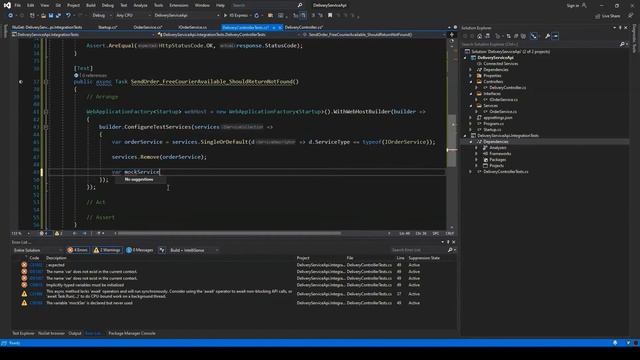This screenshot has width=640, height=360.
Task: Click the notifications bell in status bar
Action: (x=615, y=343)
